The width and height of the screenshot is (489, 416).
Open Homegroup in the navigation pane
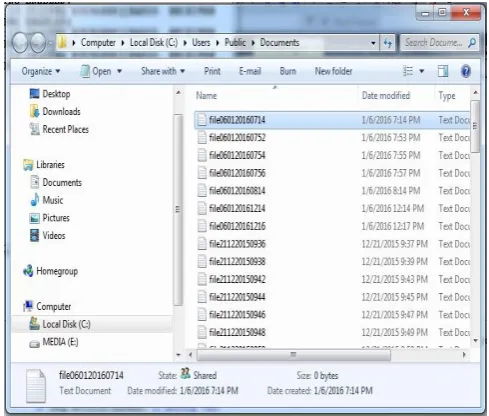click(x=57, y=271)
